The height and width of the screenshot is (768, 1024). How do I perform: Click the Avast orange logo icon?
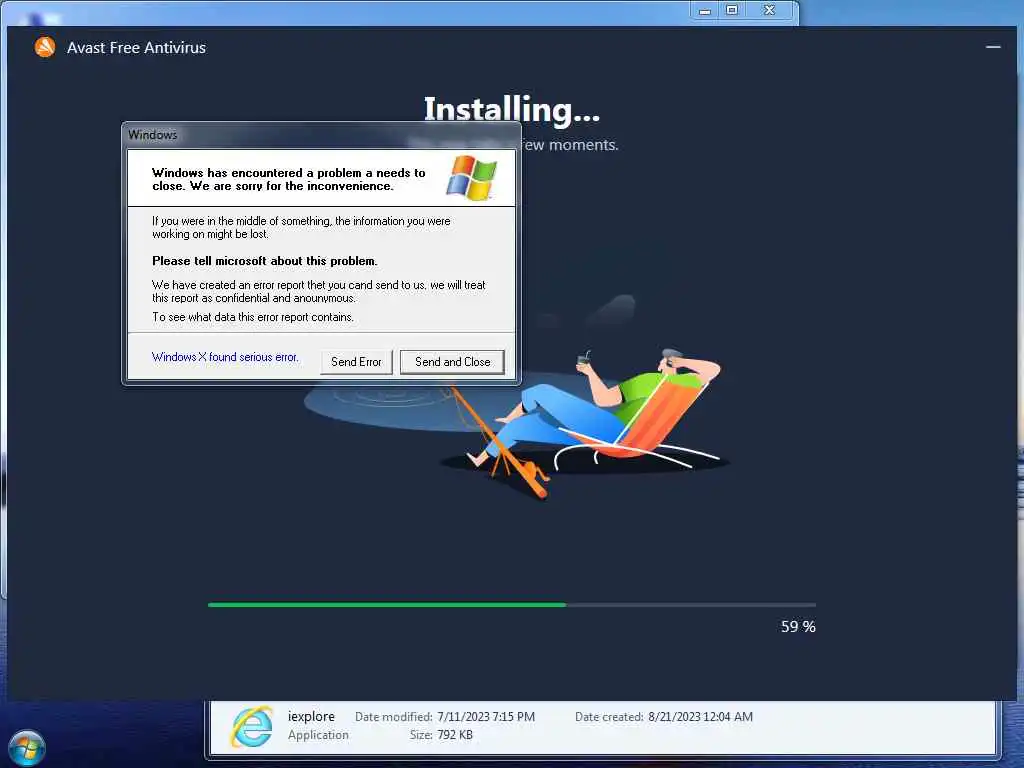(45, 47)
